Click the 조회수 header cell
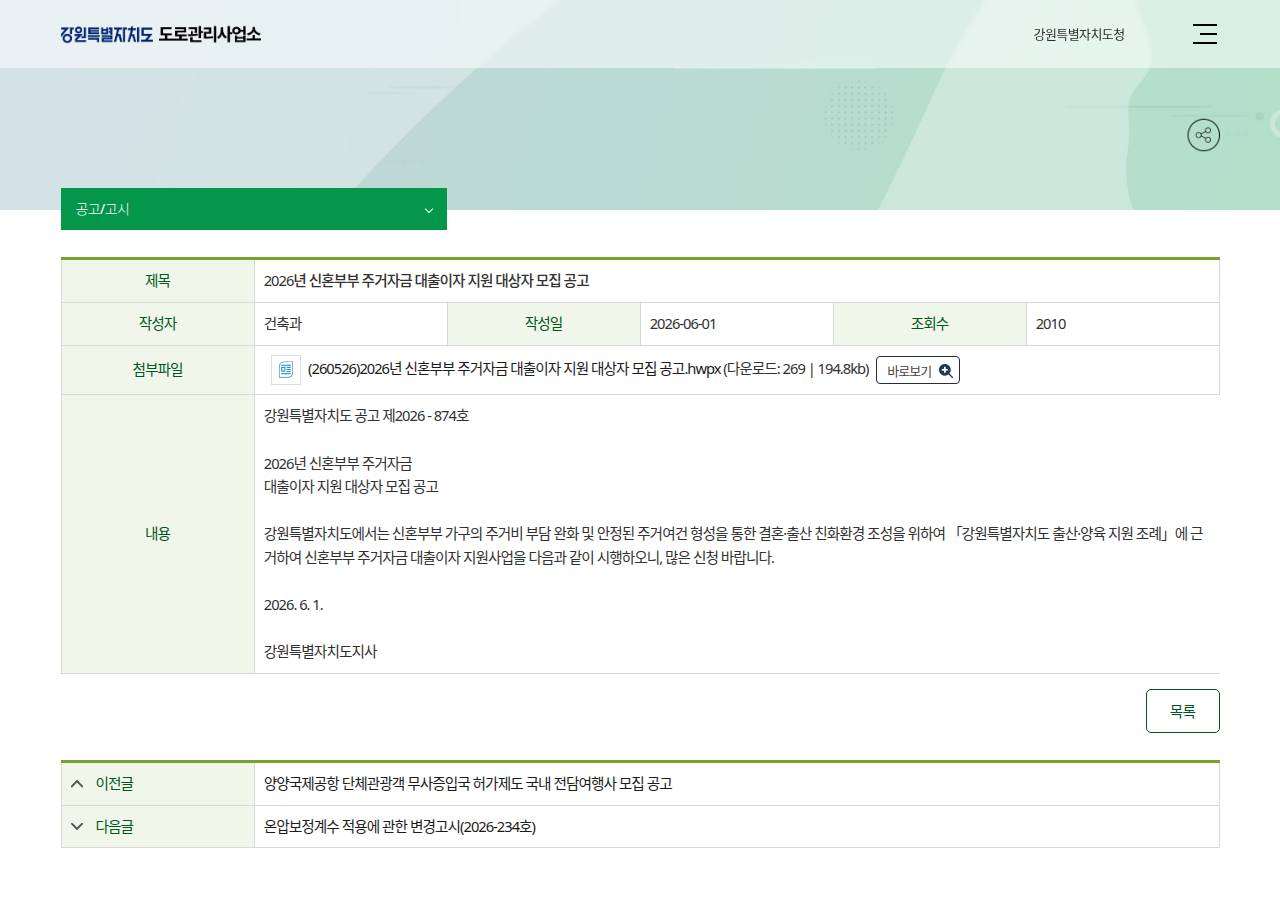The width and height of the screenshot is (1280, 900). tap(930, 324)
